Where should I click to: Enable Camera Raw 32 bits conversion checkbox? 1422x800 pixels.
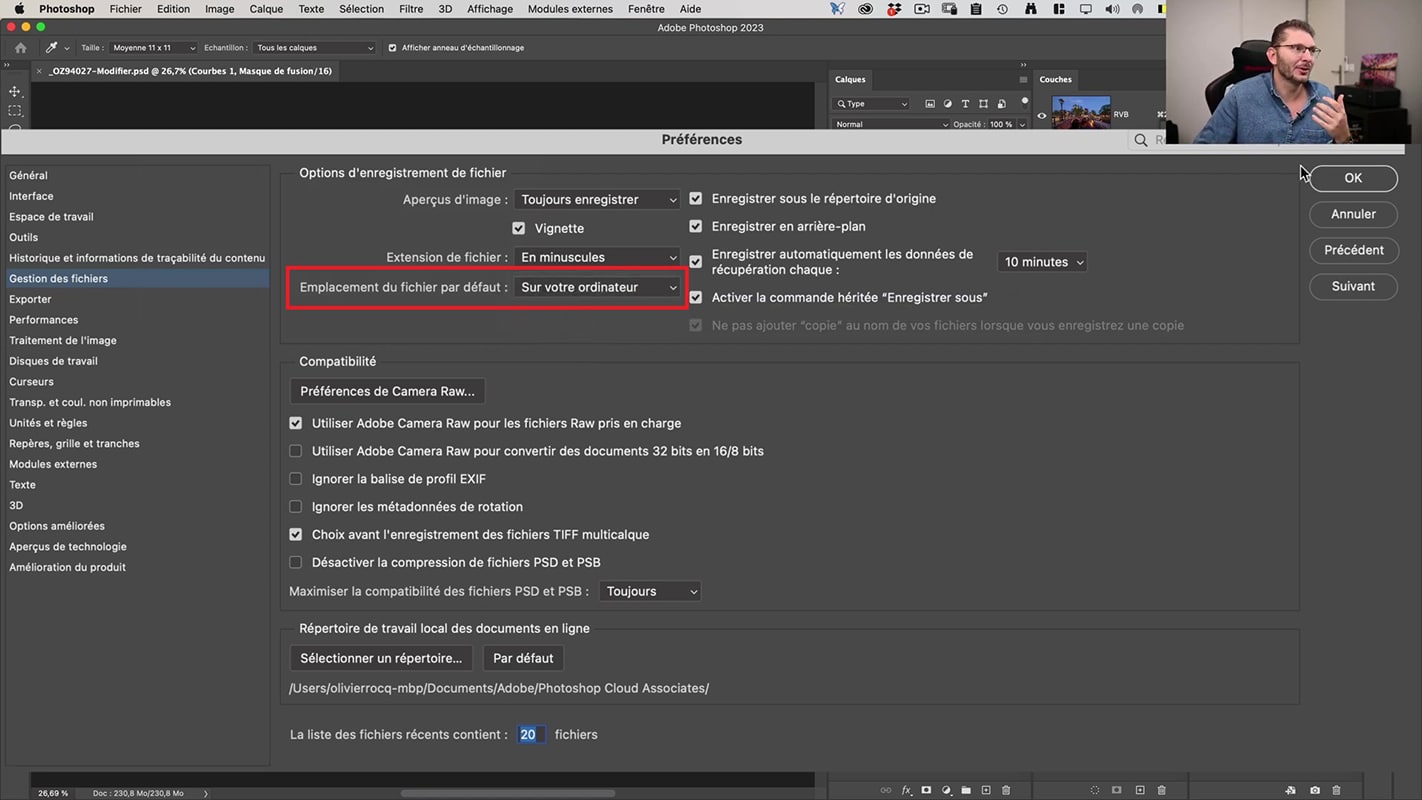(295, 451)
